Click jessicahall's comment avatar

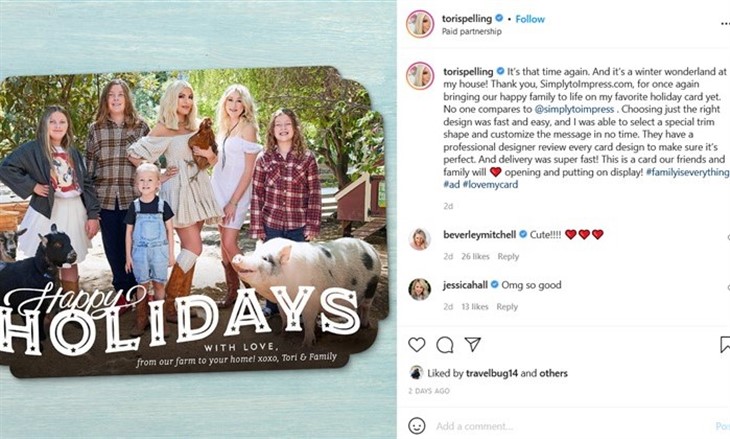click(x=419, y=289)
